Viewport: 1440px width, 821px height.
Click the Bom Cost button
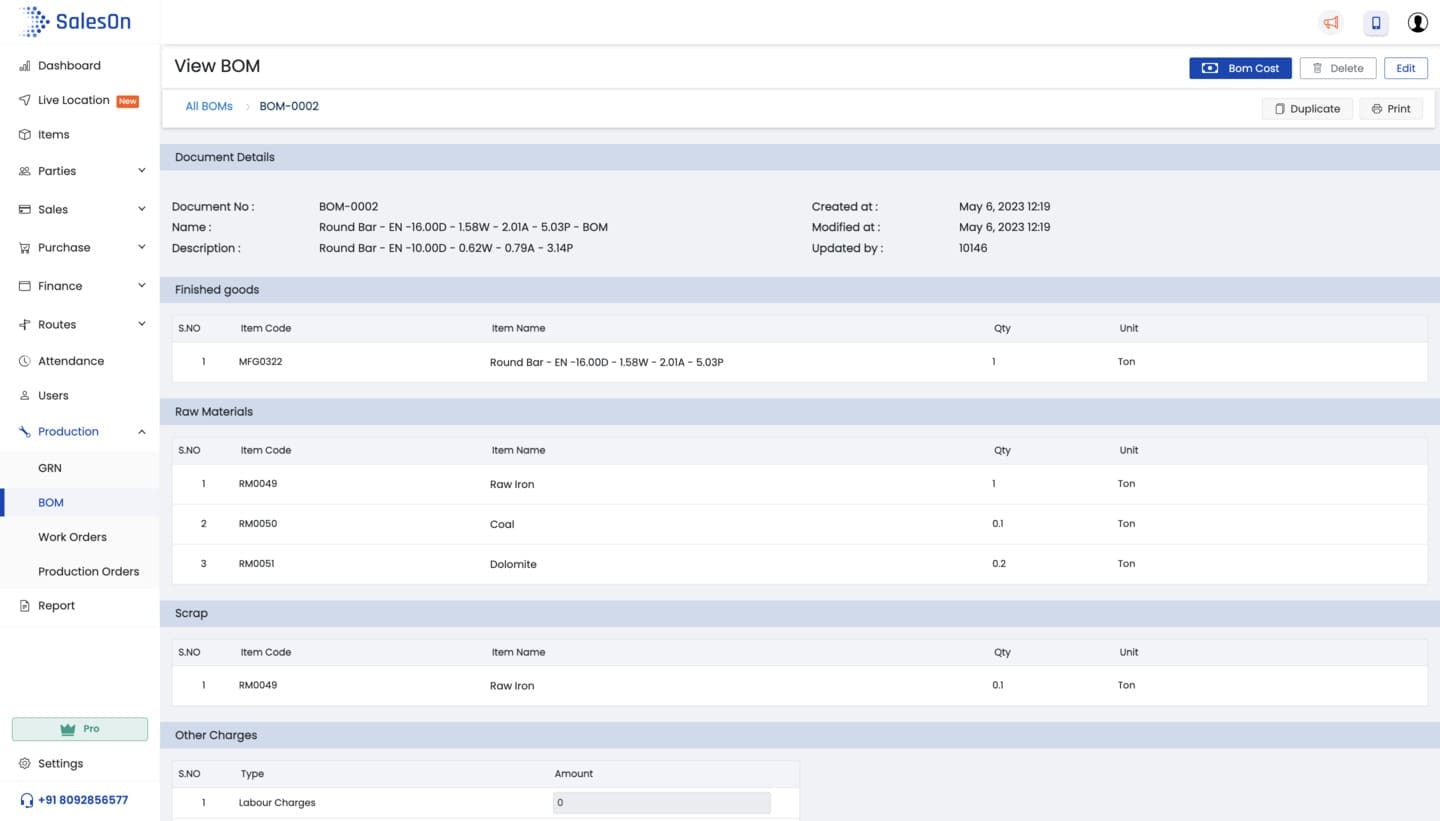point(1240,68)
